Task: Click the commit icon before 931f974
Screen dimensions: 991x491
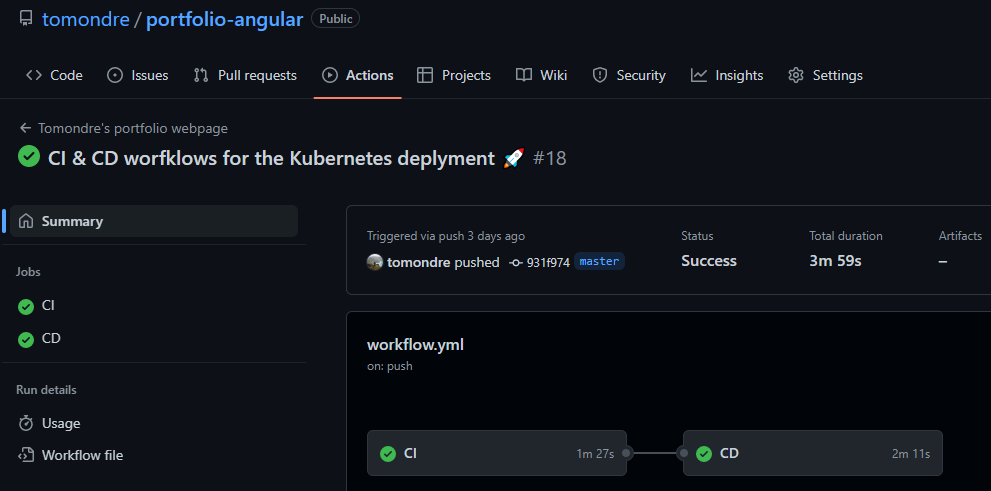Action: point(516,262)
